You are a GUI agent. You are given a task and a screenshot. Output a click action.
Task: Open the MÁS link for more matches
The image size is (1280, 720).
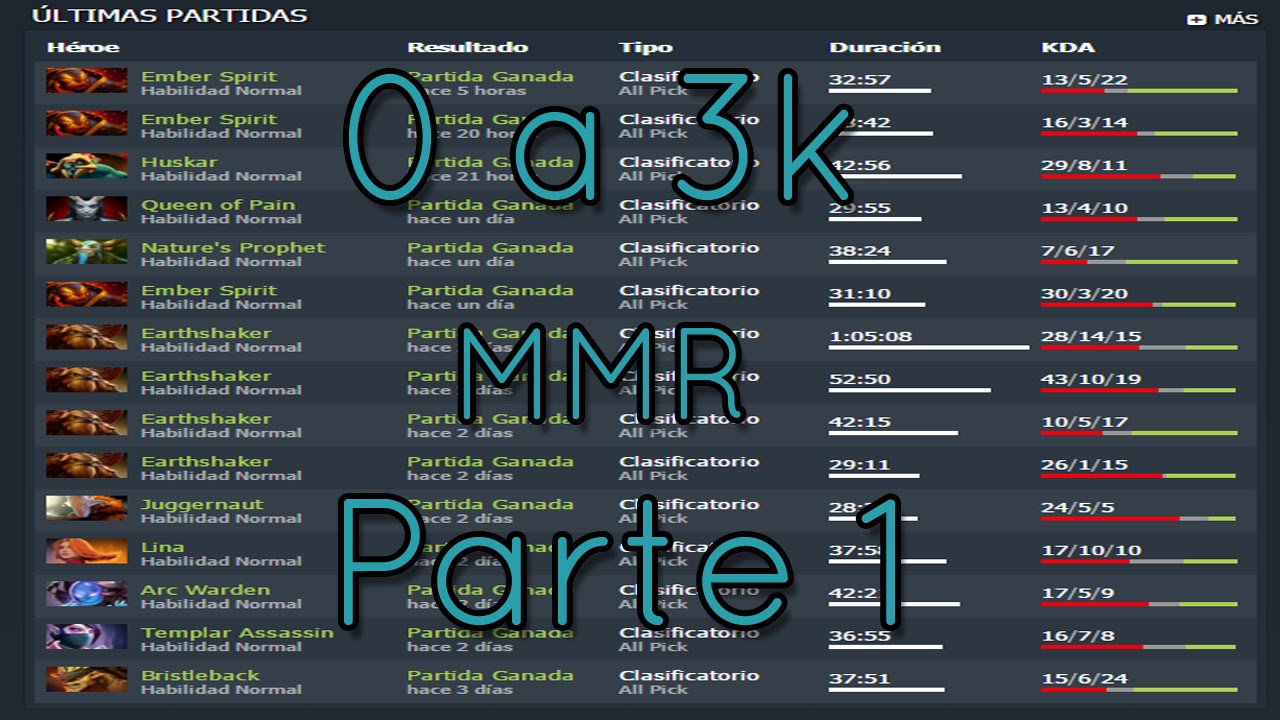tap(1236, 19)
